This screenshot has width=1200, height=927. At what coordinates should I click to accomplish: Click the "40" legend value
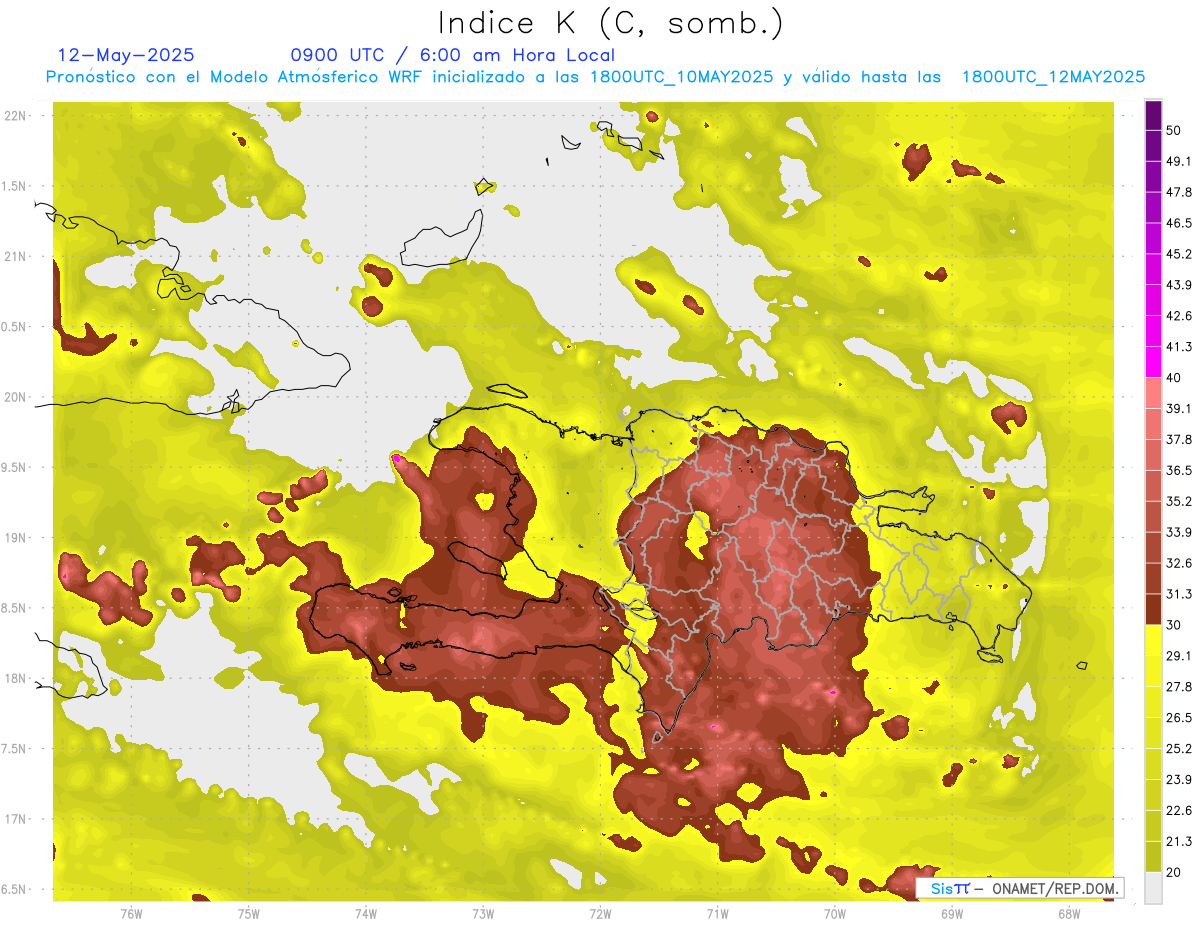tap(1174, 377)
